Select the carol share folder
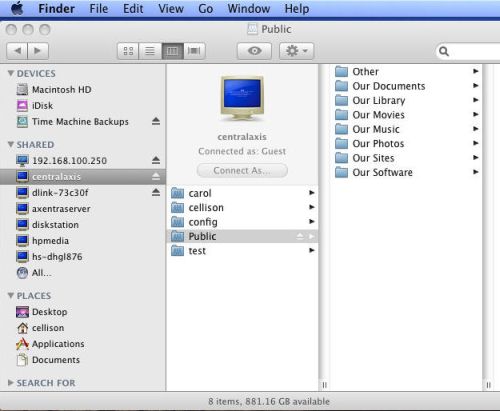 (242, 193)
